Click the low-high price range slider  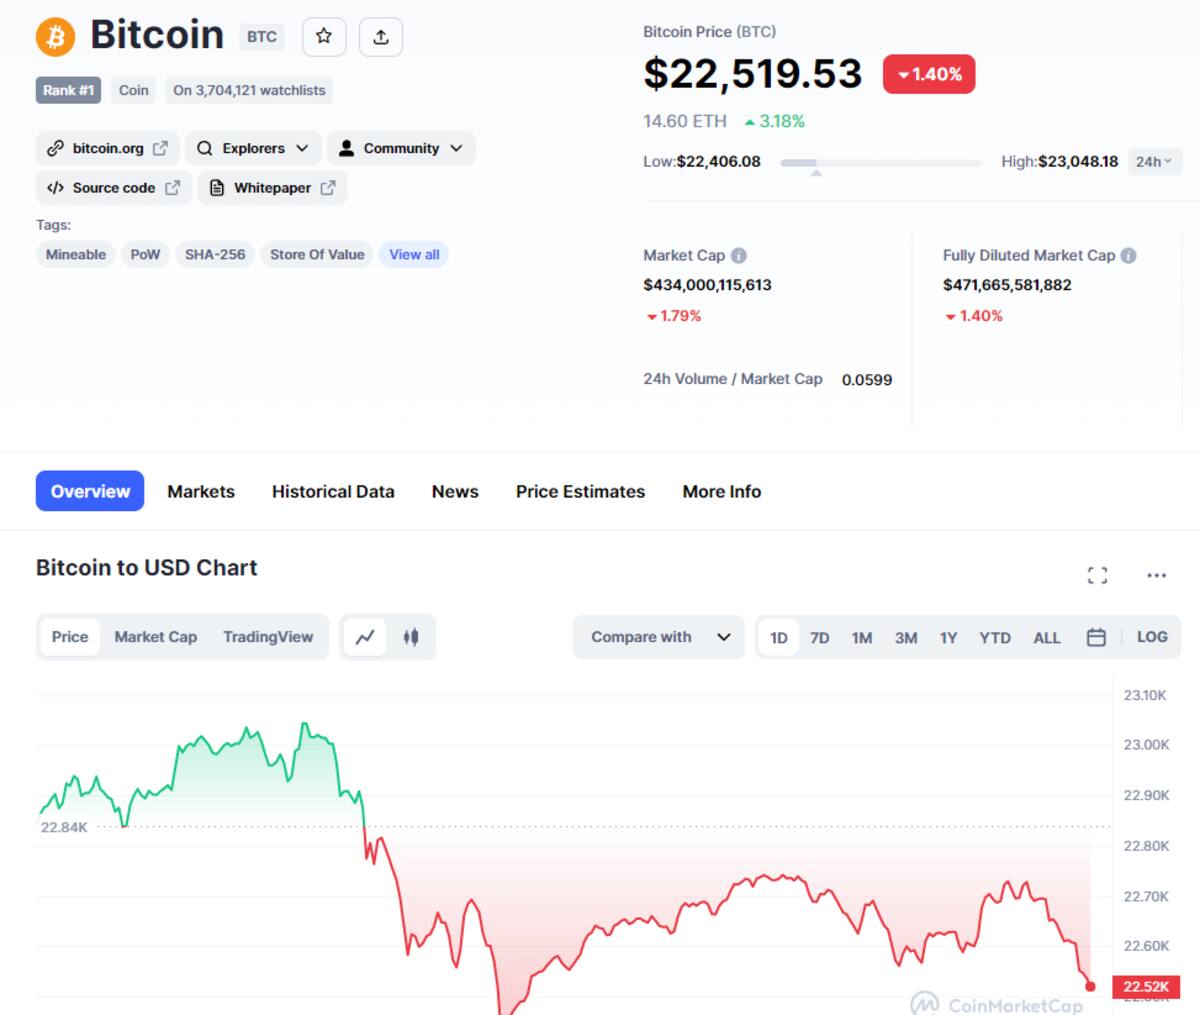880,162
